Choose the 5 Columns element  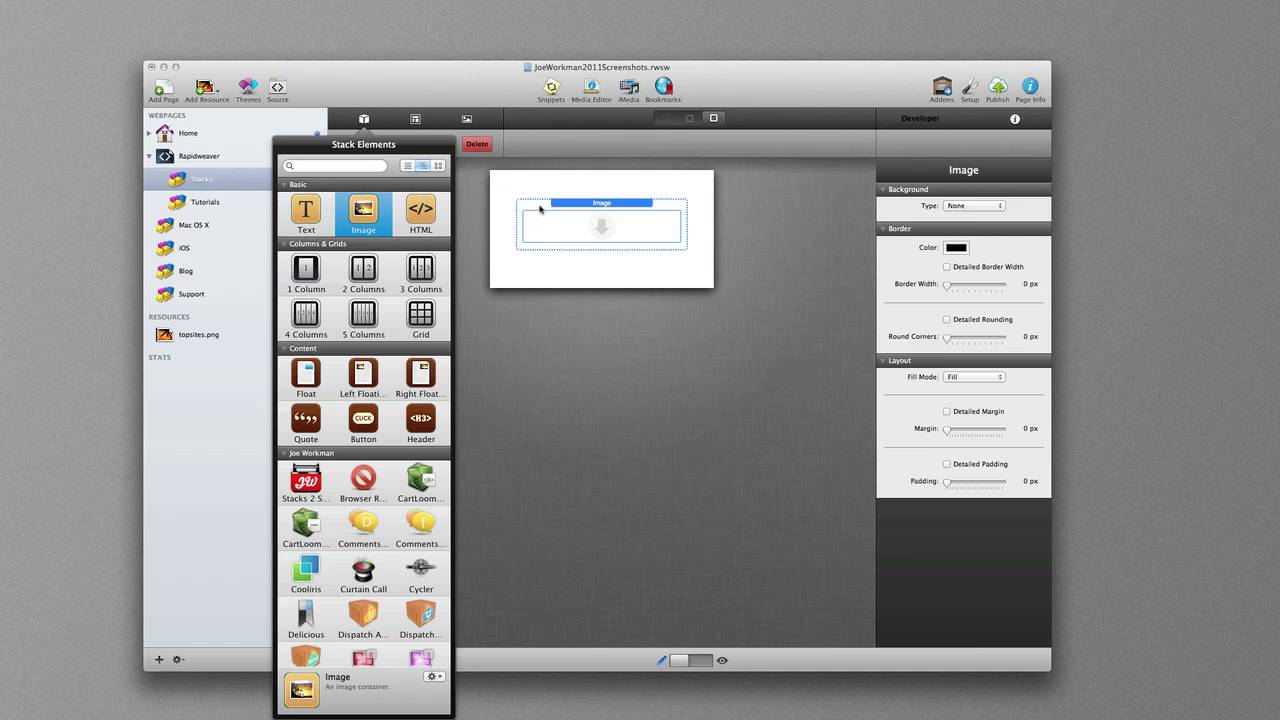click(363, 319)
